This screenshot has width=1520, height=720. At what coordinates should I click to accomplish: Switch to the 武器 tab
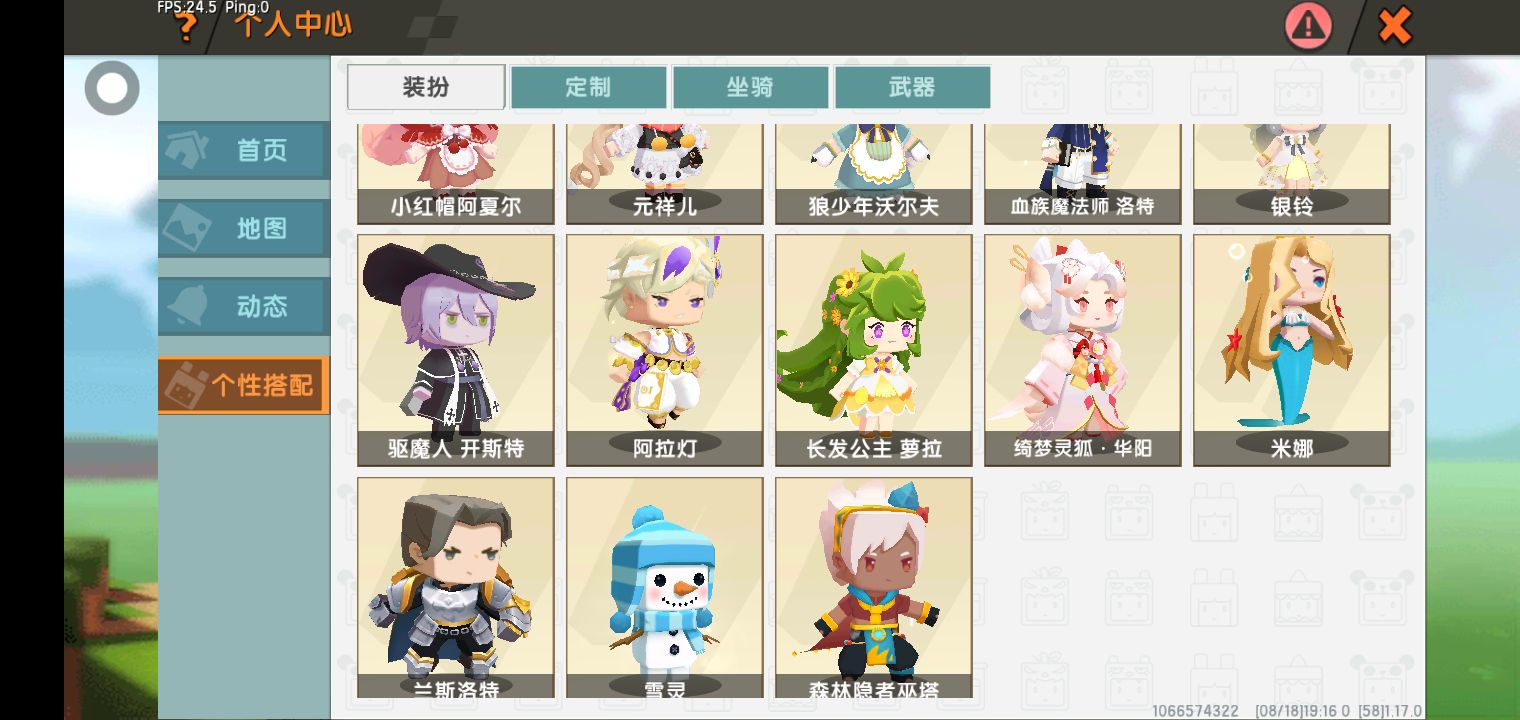coord(912,87)
